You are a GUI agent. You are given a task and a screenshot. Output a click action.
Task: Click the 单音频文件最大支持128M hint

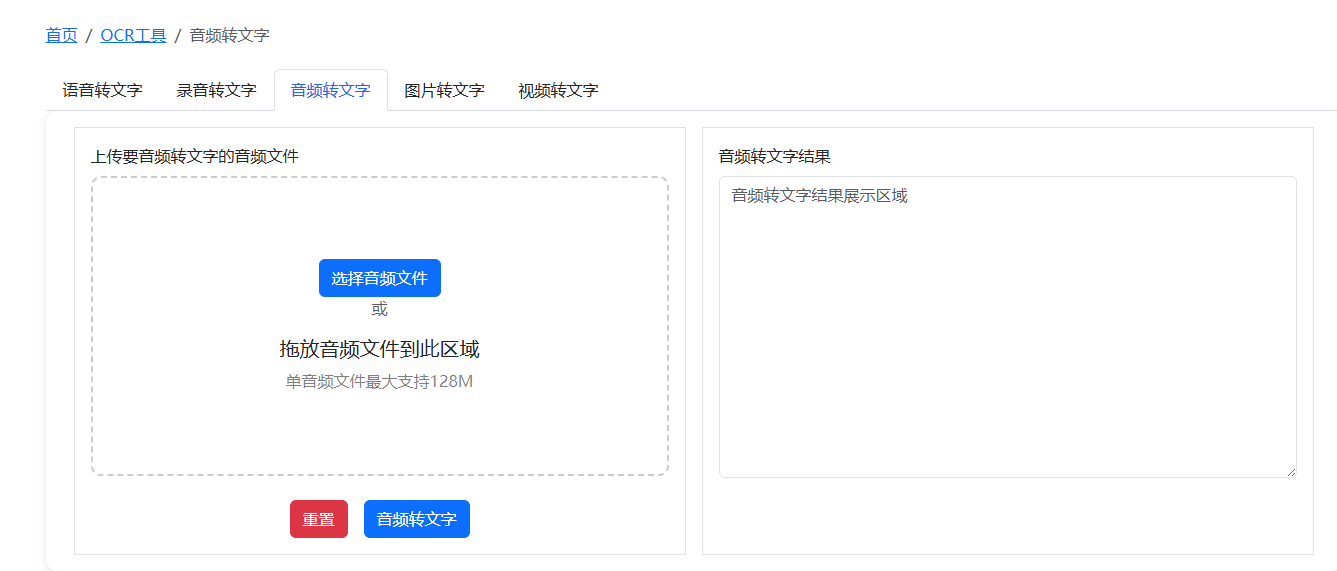coord(380,381)
